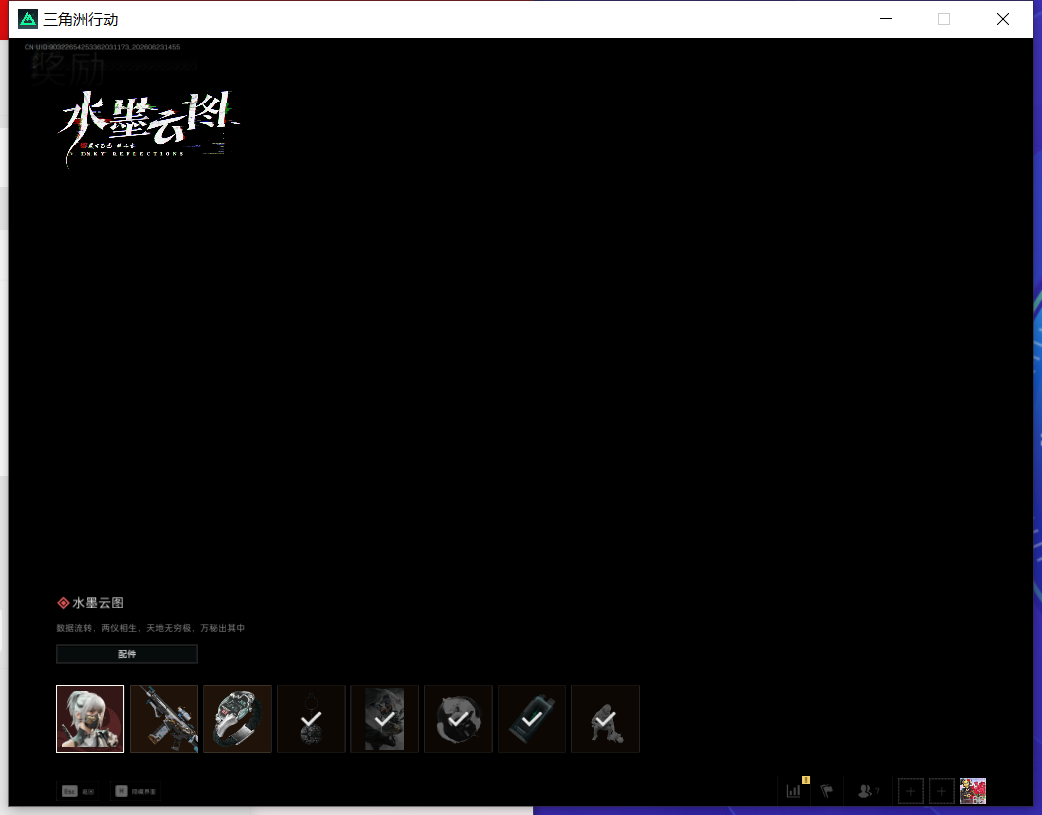Open the player avatar picture

pos(973,791)
